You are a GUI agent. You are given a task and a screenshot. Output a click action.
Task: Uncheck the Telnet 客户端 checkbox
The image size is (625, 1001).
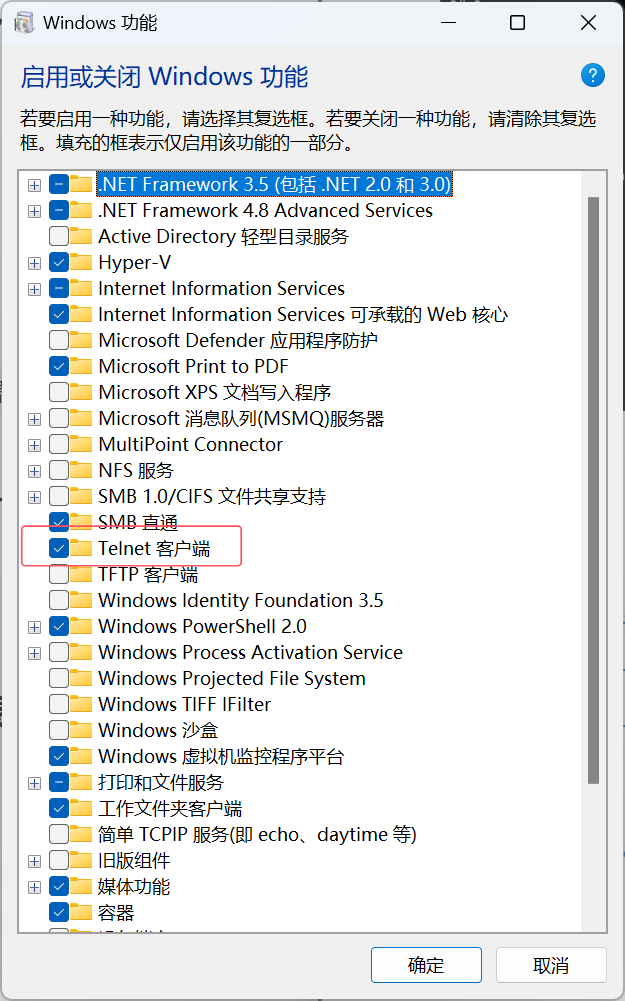[x=59, y=549]
